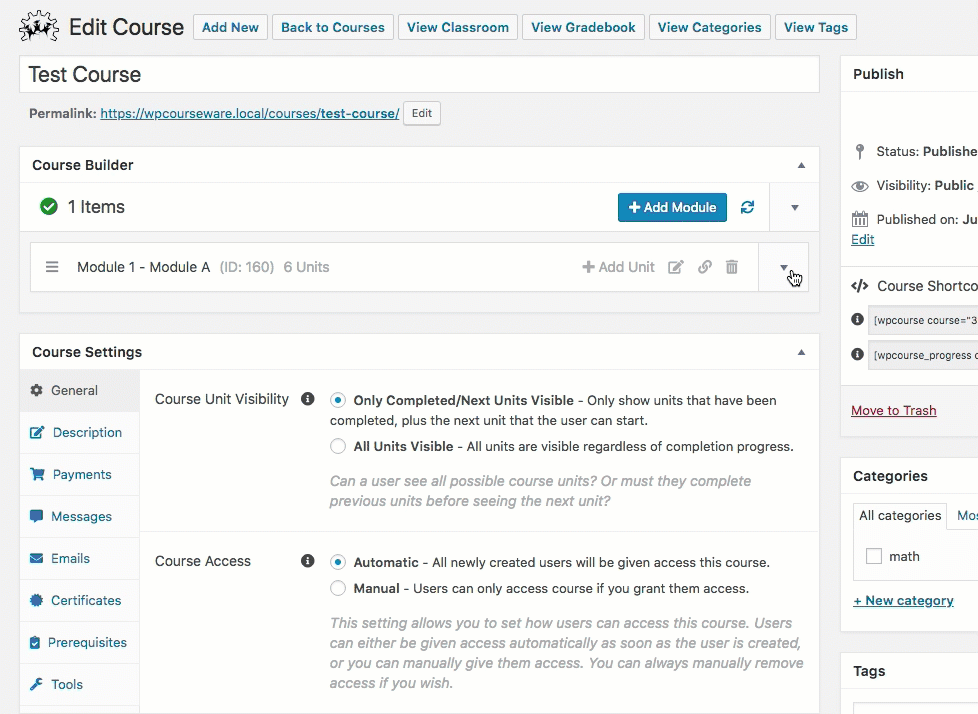The height and width of the screenshot is (714, 978).
Task: Select Manual course access option
Action: tap(337, 589)
